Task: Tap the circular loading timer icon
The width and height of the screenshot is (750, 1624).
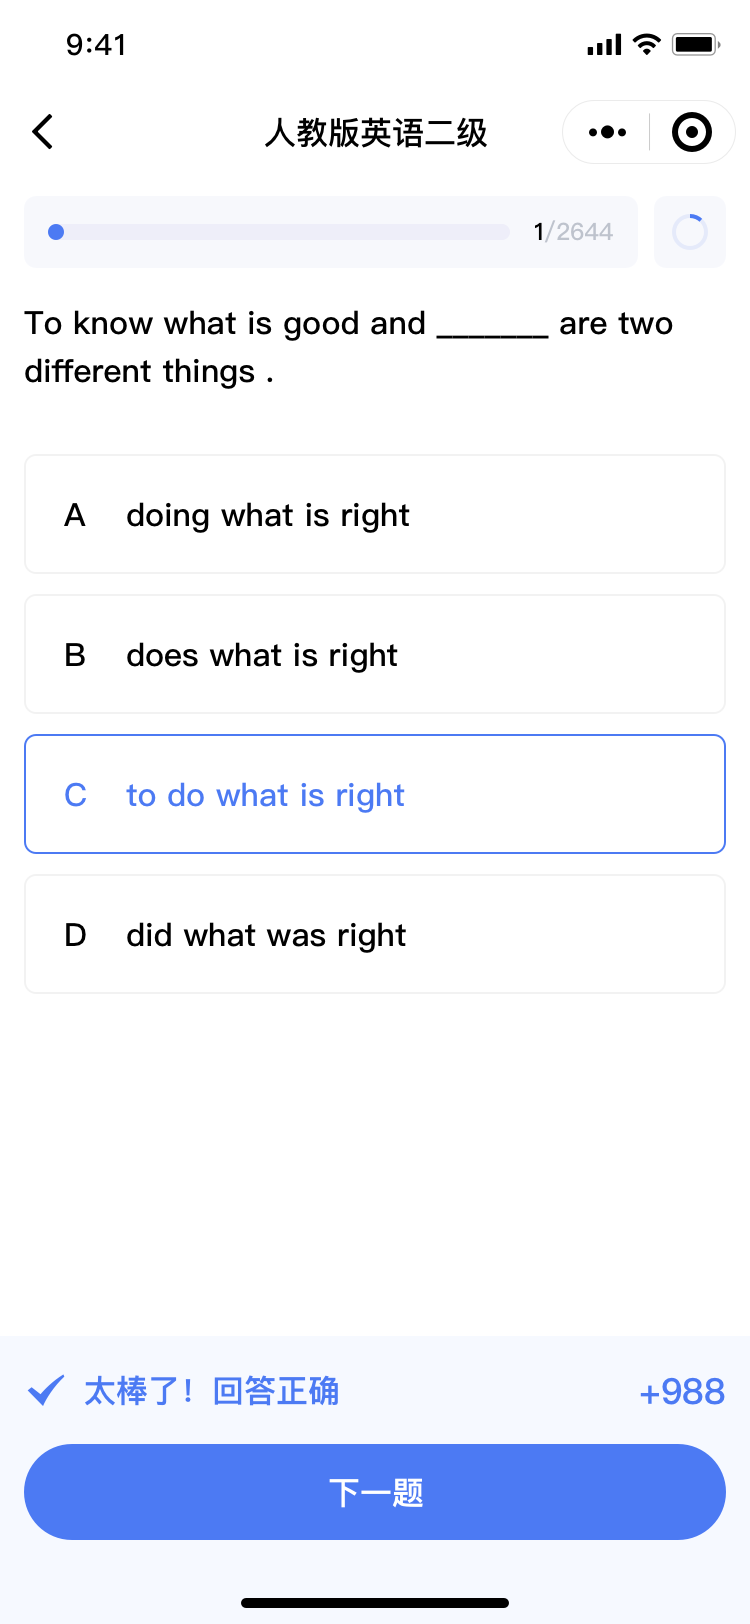Action: click(x=690, y=232)
